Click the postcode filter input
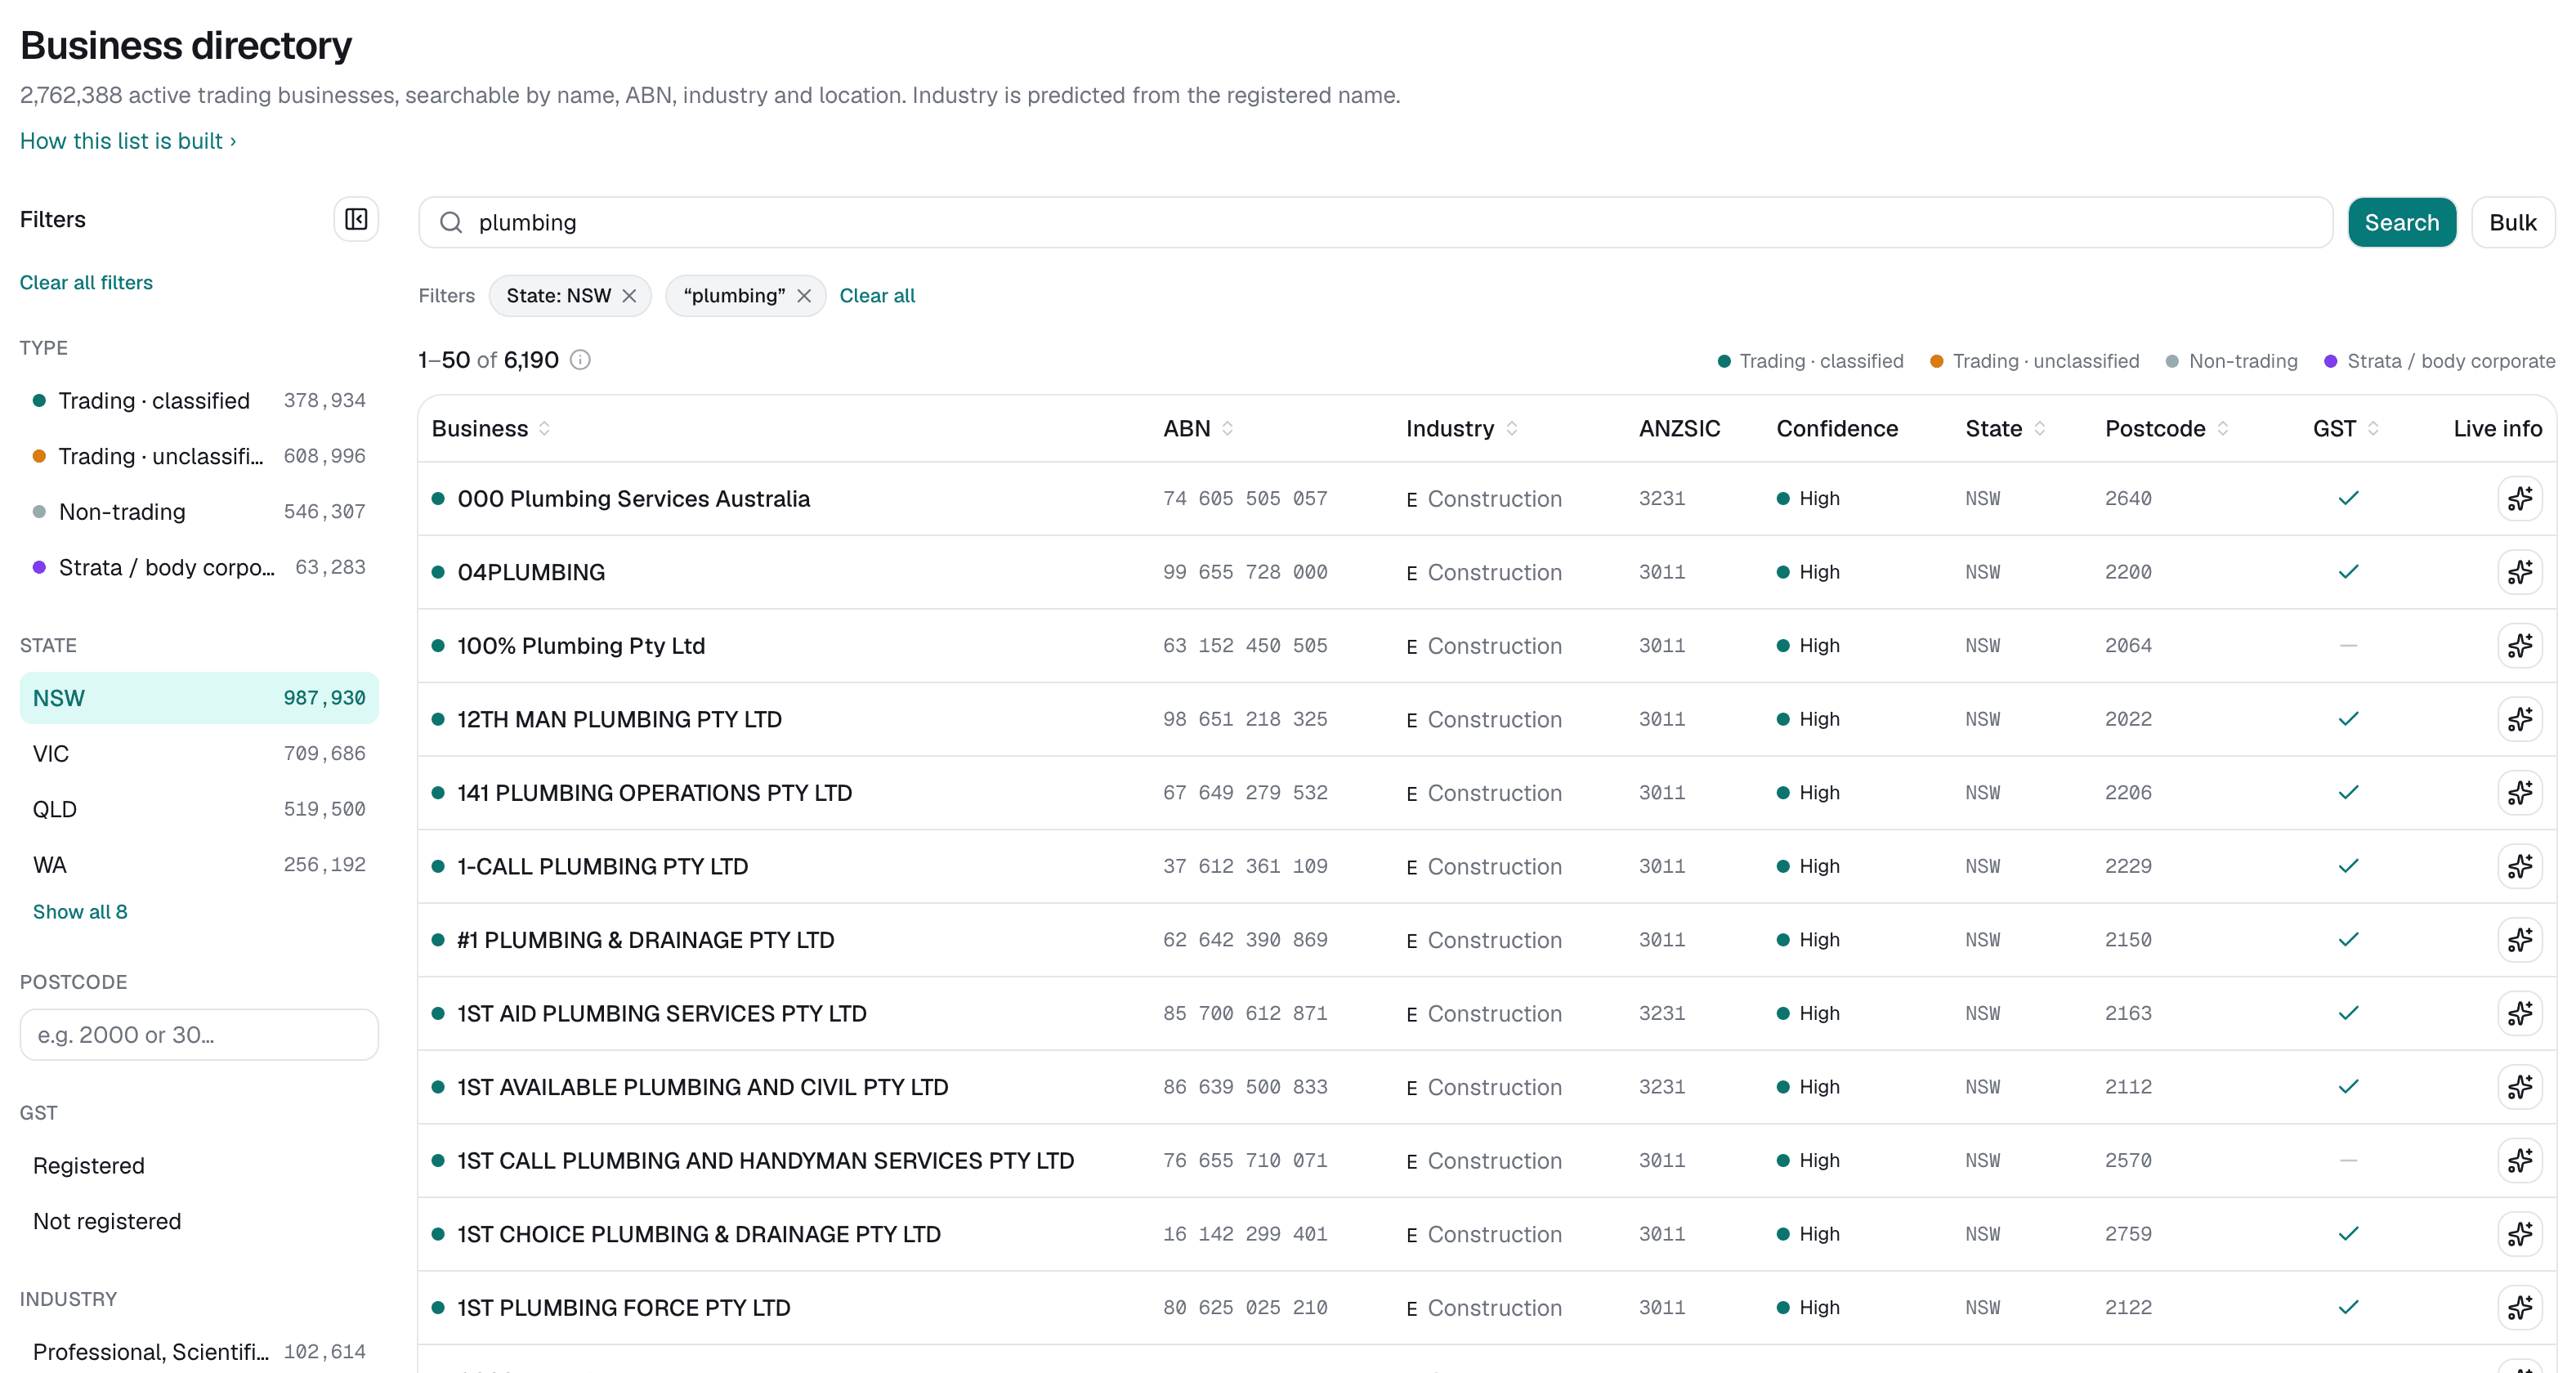Screen dimensions: 2576x1373 199,1035
